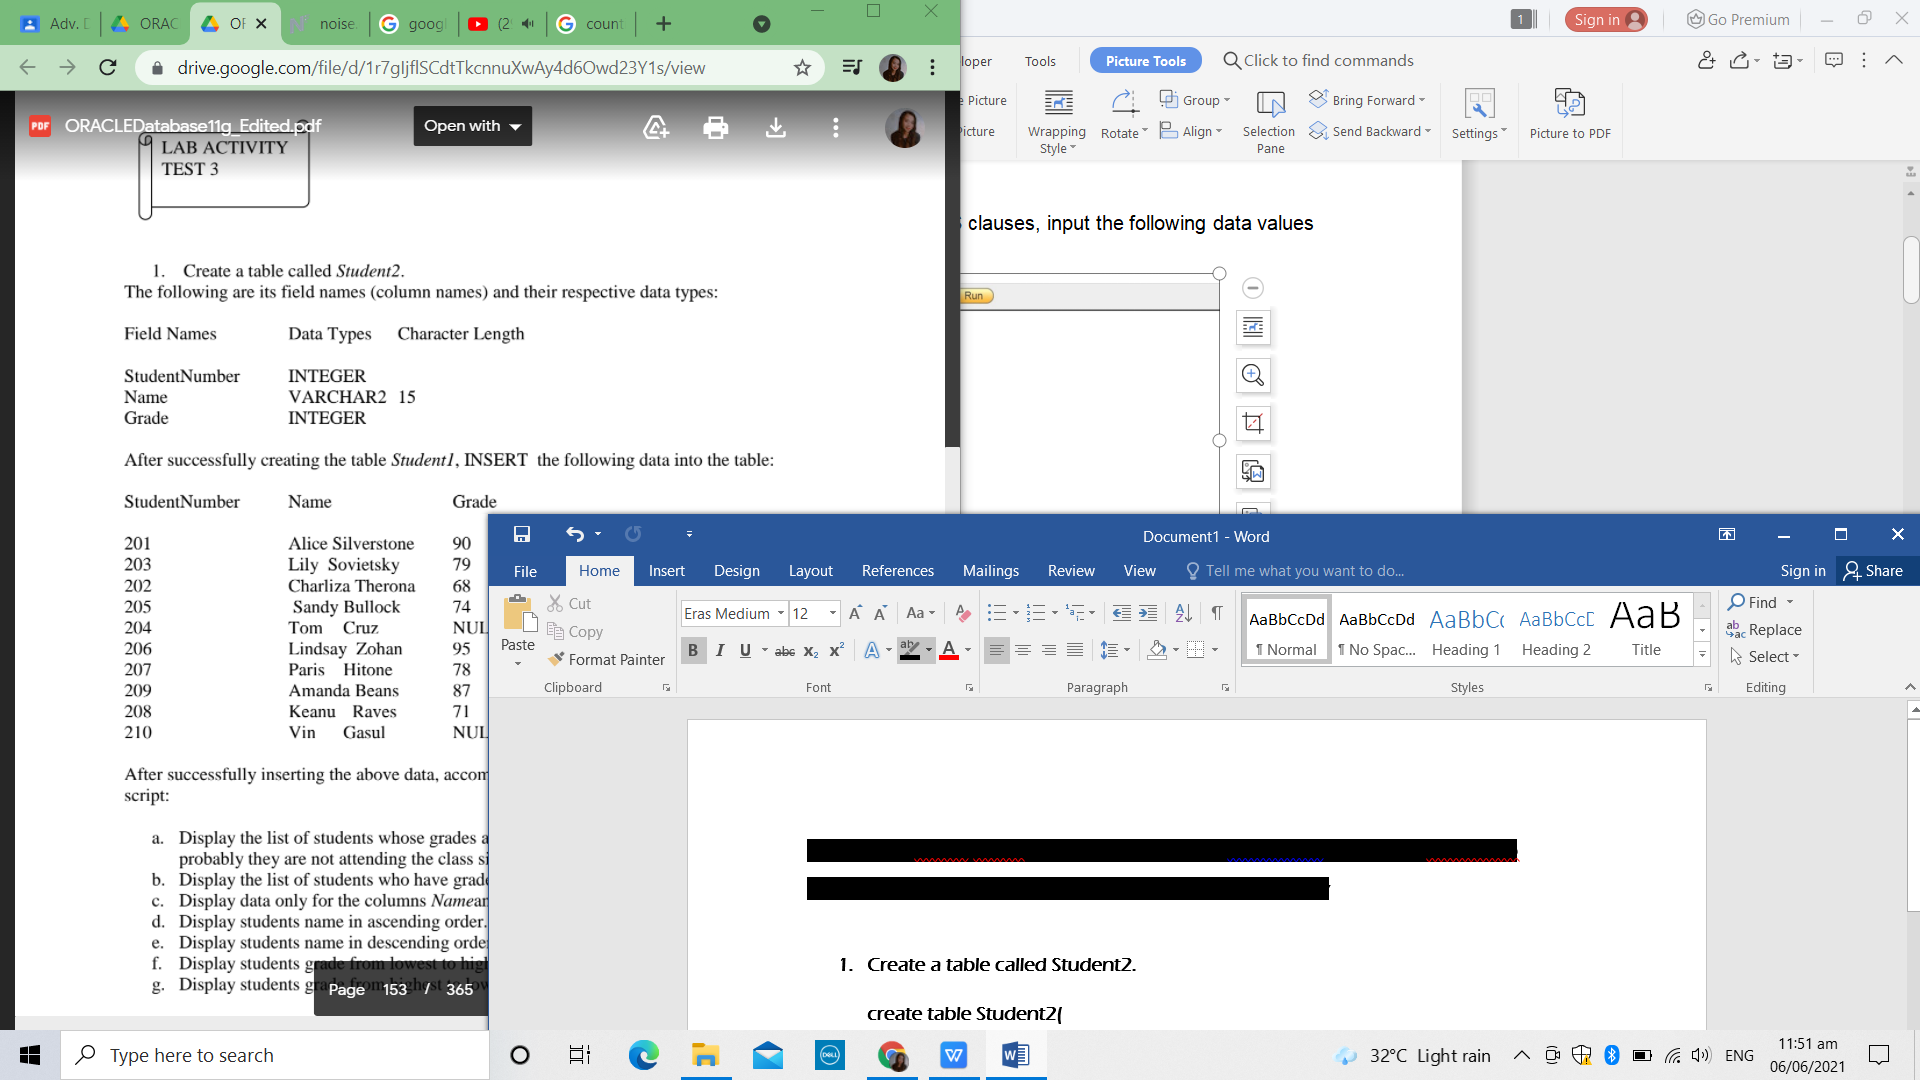This screenshot has height=1080, width=1920.
Task: Toggle Strikethrough in Word's Font group
Action: (785, 651)
